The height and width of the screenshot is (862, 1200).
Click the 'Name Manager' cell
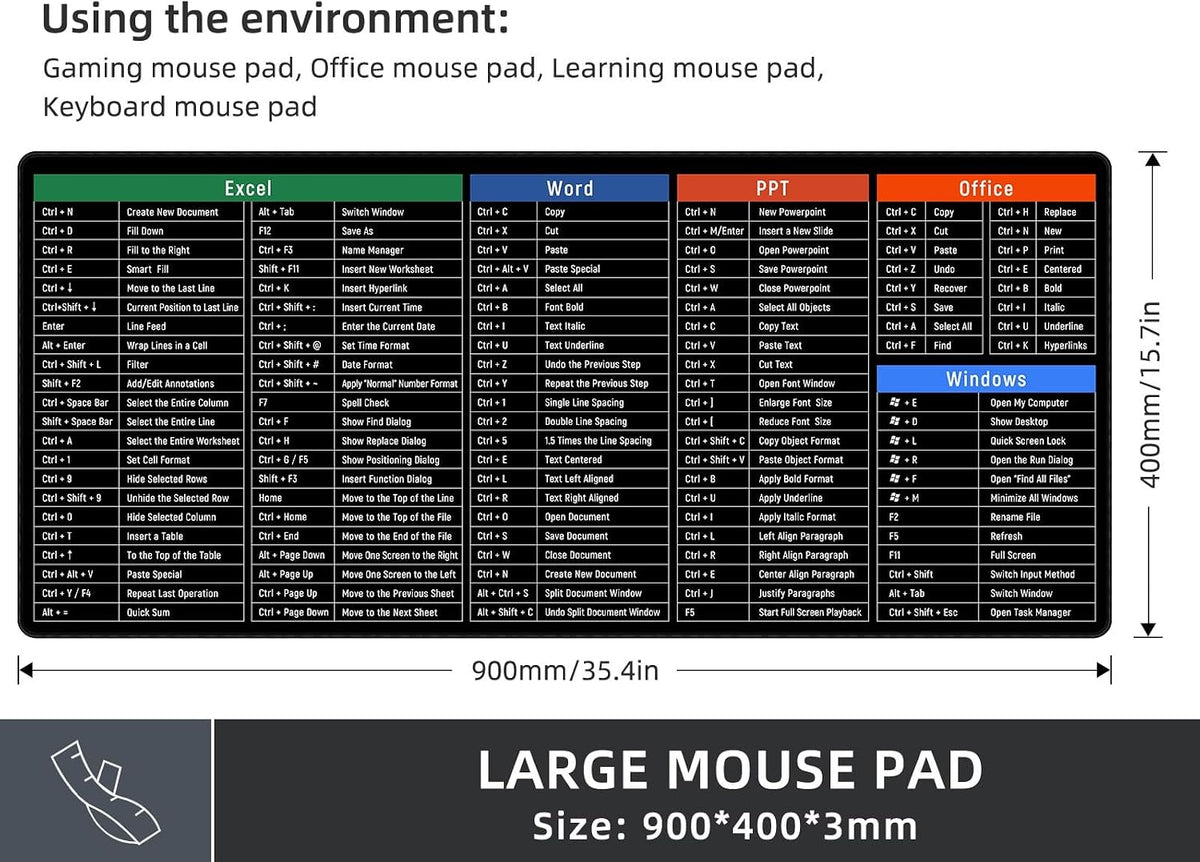tap(399, 250)
